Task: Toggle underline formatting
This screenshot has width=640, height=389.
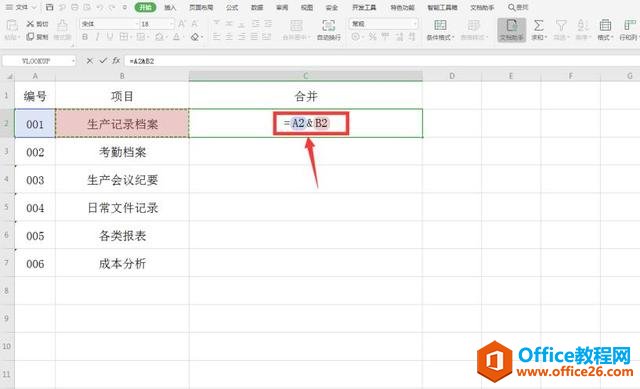Action: (109, 37)
